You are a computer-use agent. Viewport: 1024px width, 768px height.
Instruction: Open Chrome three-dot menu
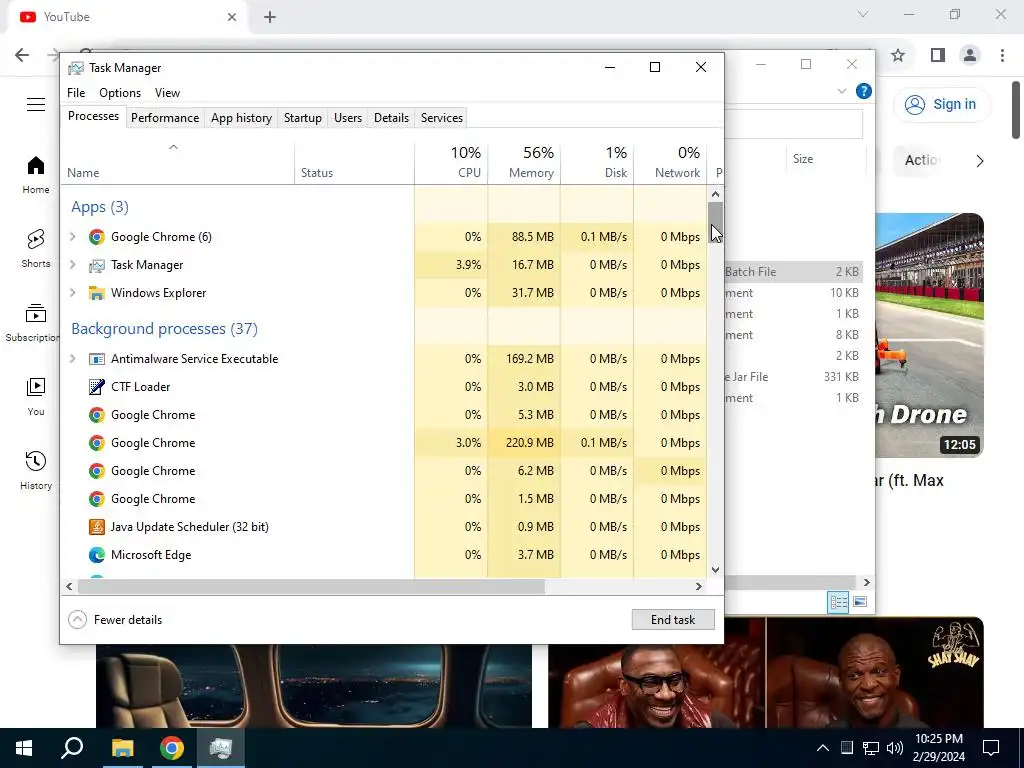[x=1002, y=56]
